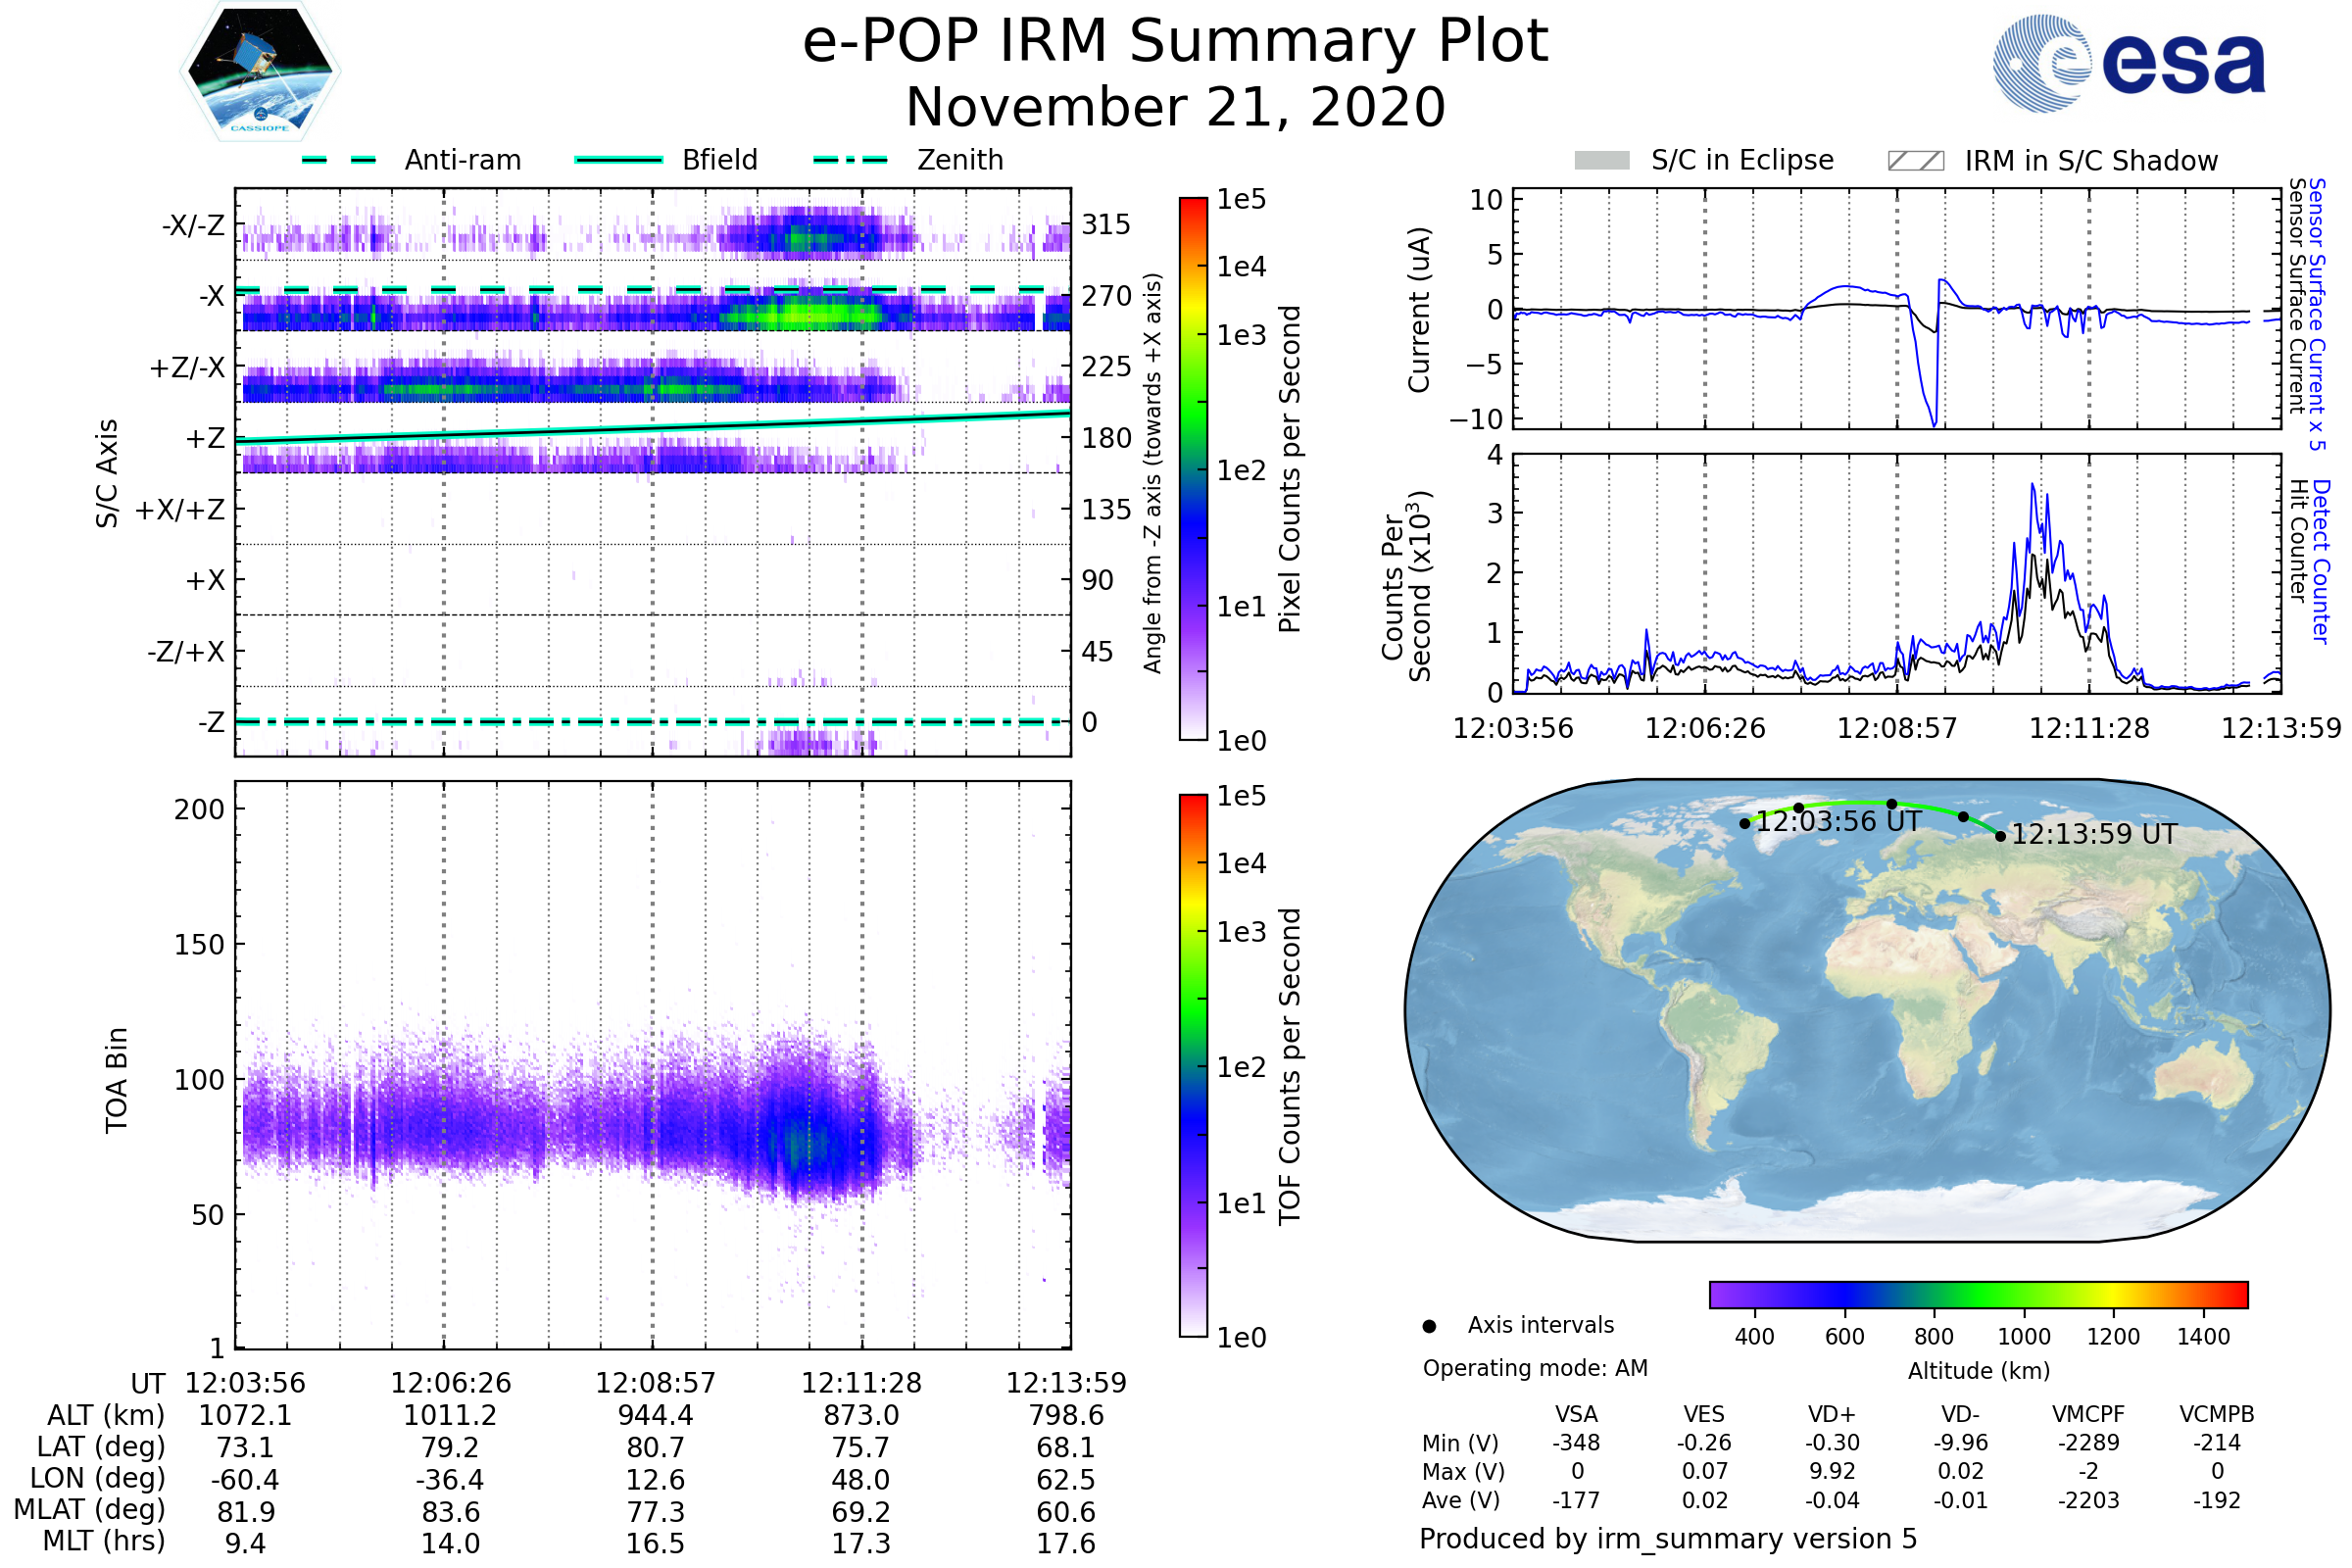Viewport: 2352px width, 1568px height.
Task: Click the Pixel Counts per Second colorbar
Action: click(x=1193, y=468)
